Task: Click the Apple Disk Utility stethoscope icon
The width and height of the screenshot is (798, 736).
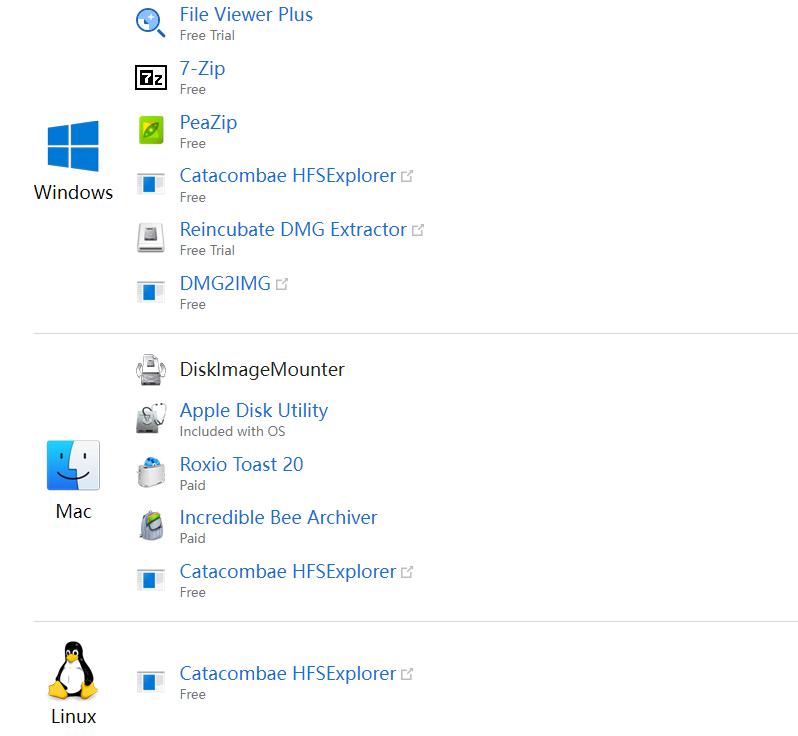Action: tap(151, 418)
